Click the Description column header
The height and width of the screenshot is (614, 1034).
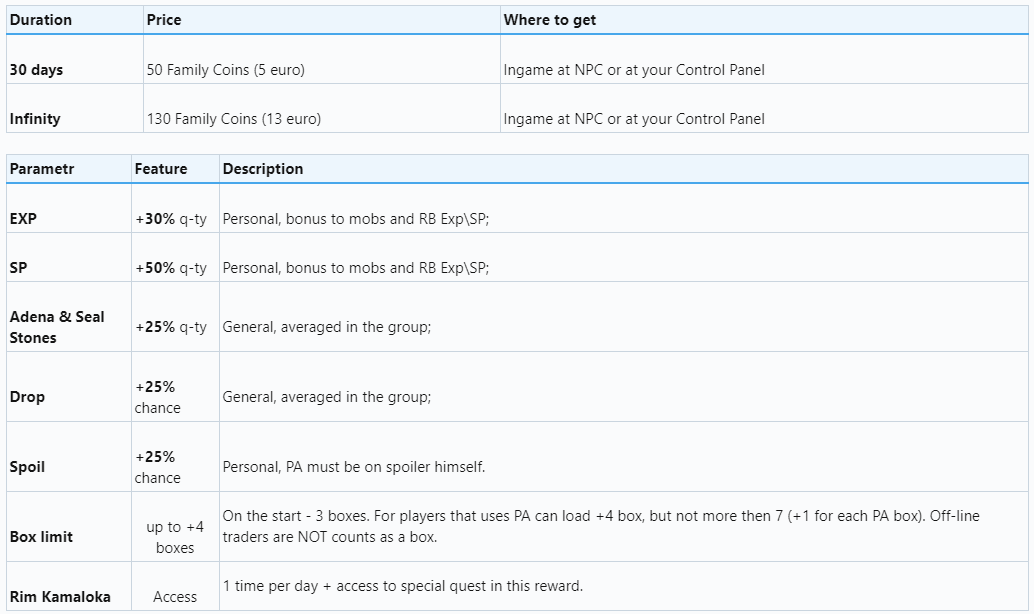tap(263, 169)
